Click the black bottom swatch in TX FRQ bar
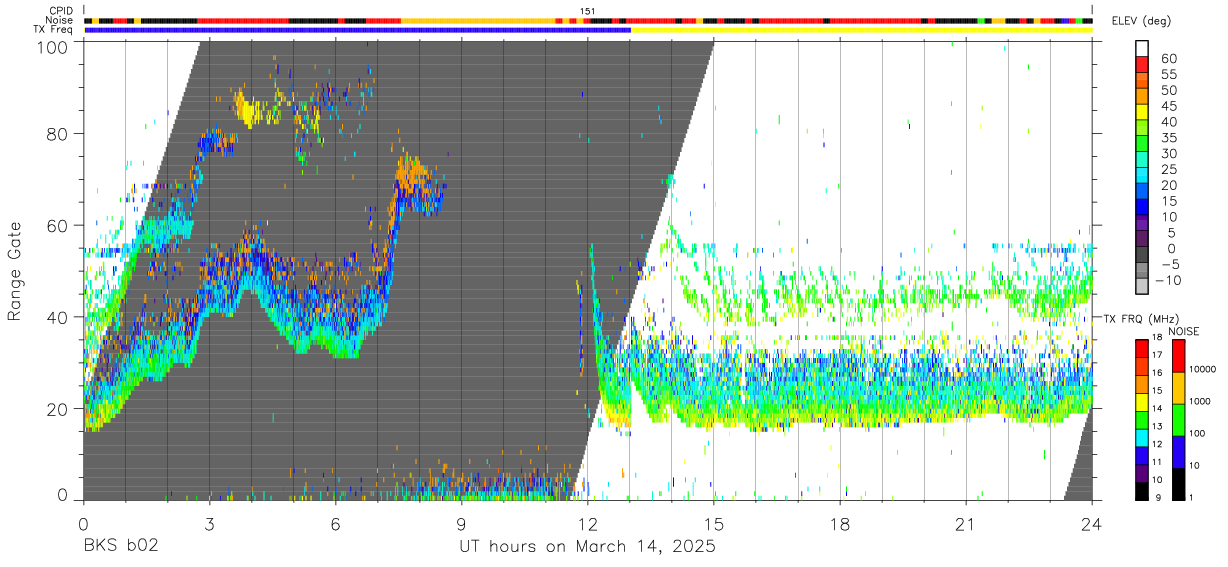The height and width of the screenshot is (567, 1228). click(1143, 490)
